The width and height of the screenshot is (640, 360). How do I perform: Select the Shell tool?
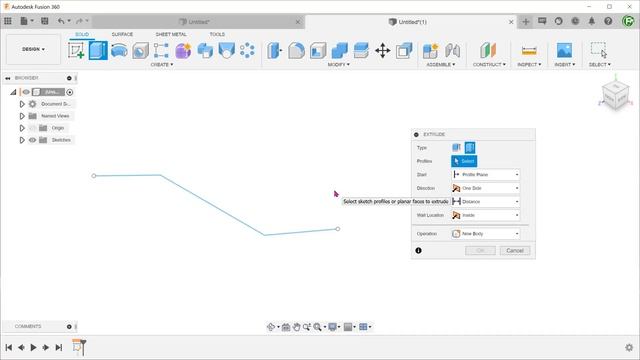pyautogui.click(x=318, y=51)
